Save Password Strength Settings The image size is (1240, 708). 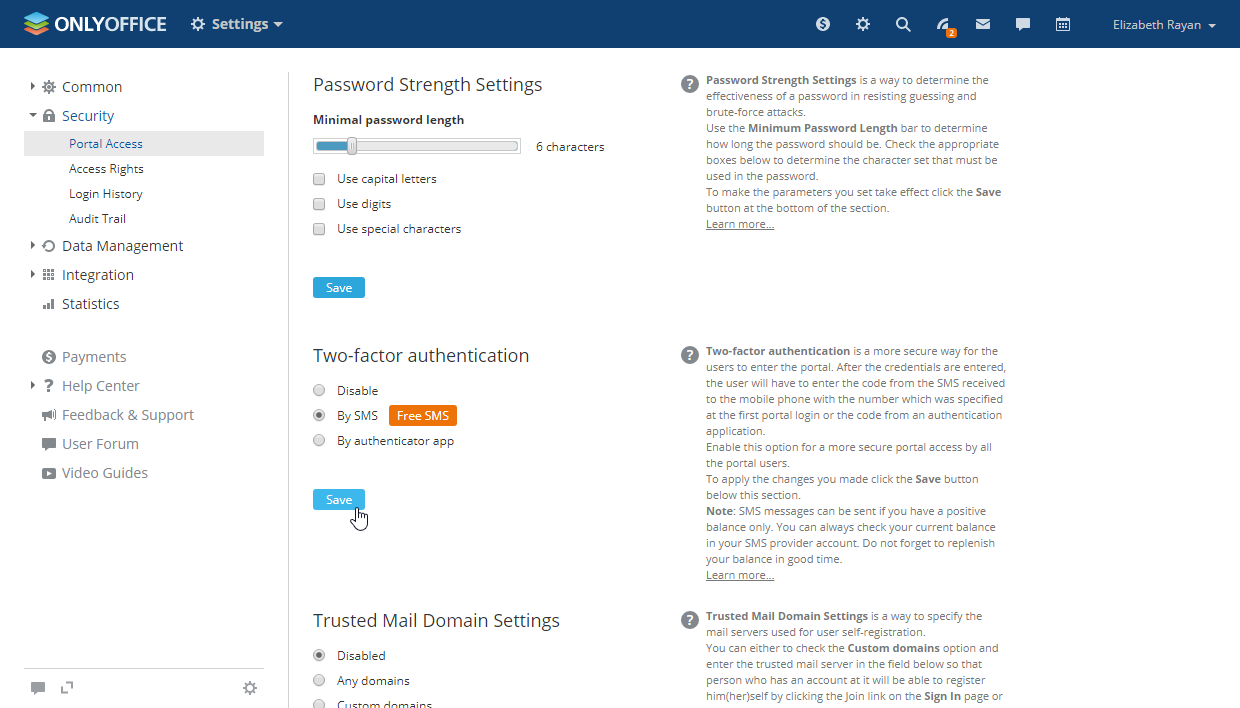click(339, 288)
